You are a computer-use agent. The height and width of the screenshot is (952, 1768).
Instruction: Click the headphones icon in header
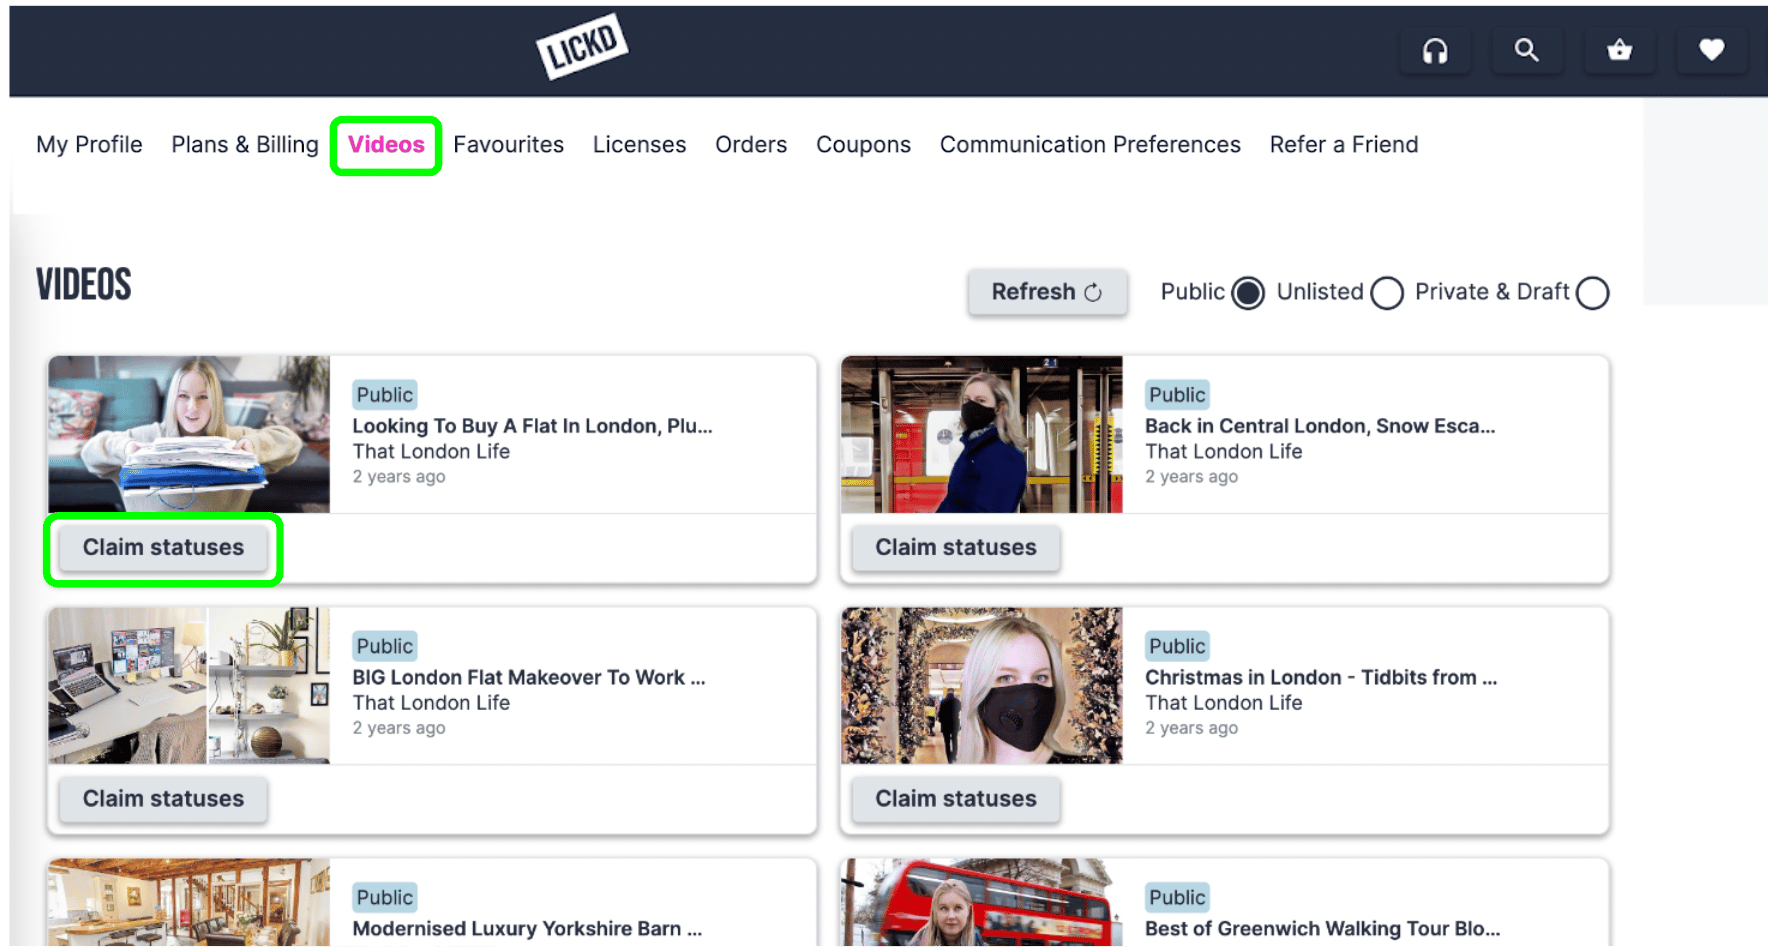pos(1435,50)
